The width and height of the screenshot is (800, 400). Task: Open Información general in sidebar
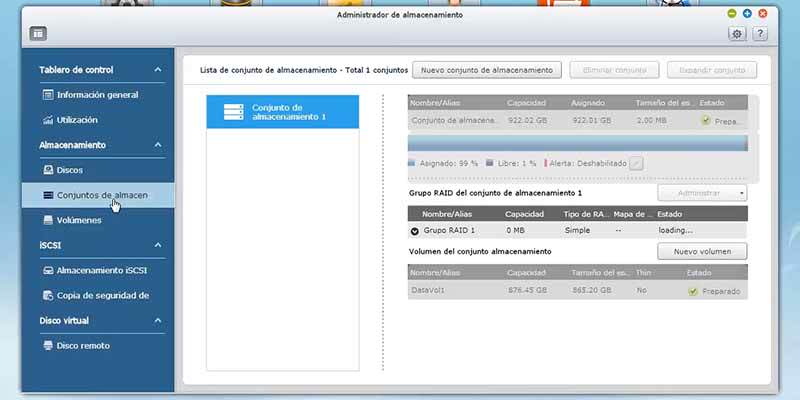(97, 95)
